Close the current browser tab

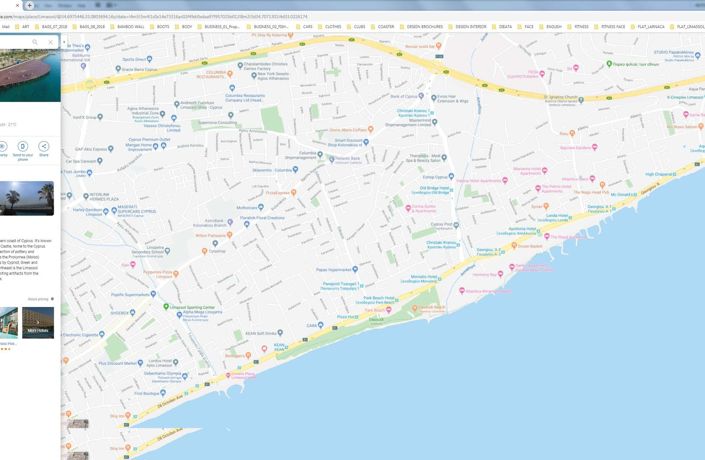[18, 5]
